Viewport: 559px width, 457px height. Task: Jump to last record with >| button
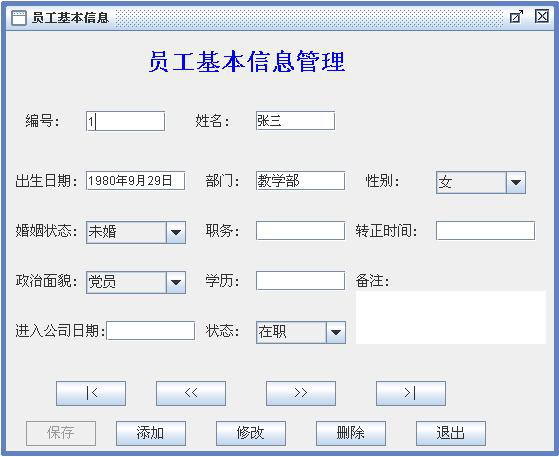411,393
